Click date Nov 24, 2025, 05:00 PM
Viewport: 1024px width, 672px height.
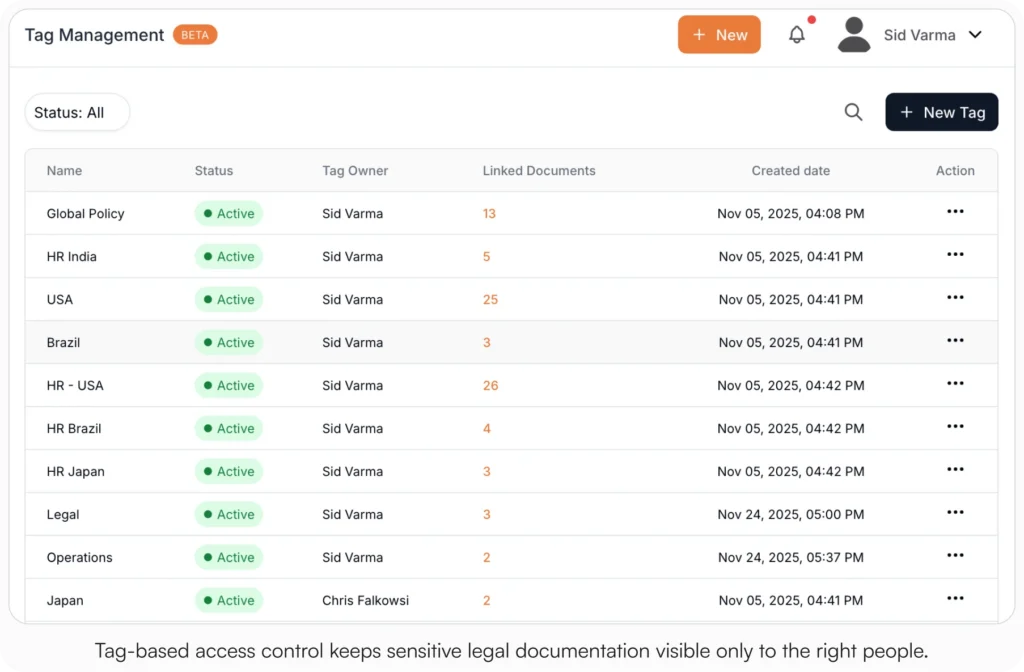pyautogui.click(x=791, y=515)
